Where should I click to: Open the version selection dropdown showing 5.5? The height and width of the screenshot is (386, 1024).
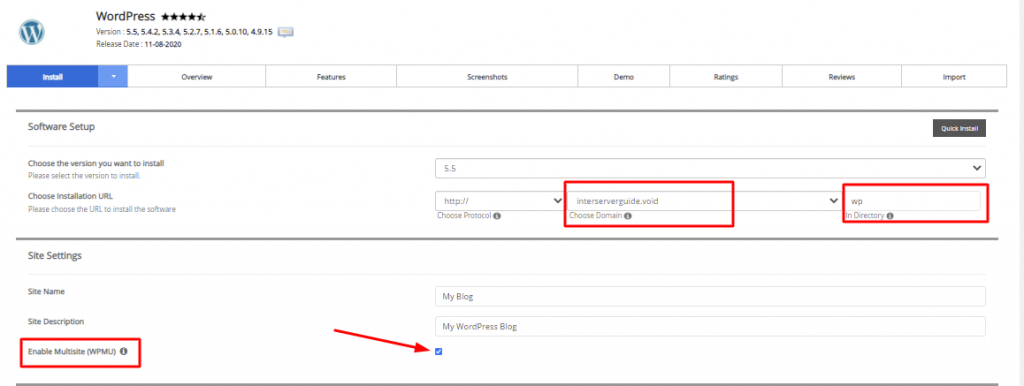[710, 168]
